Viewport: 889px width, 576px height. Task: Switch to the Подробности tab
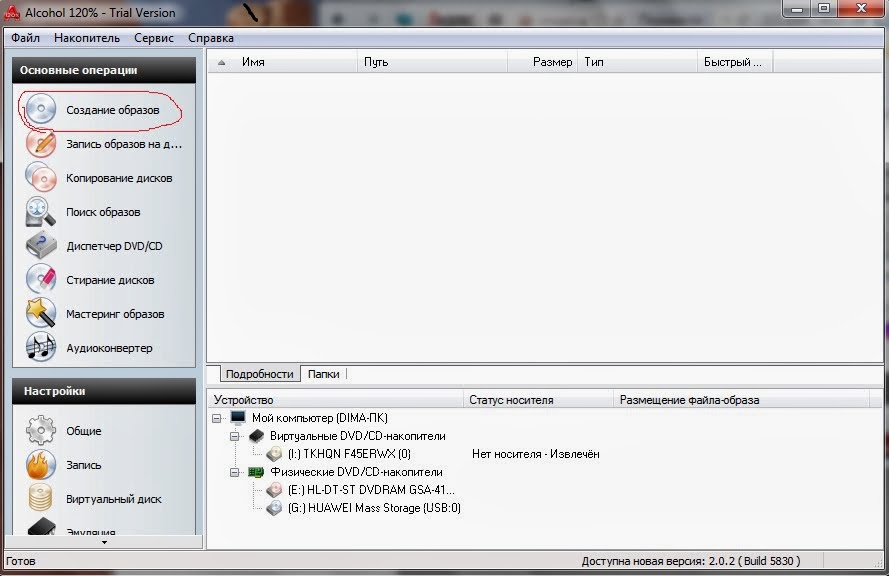[x=260, y=374]
